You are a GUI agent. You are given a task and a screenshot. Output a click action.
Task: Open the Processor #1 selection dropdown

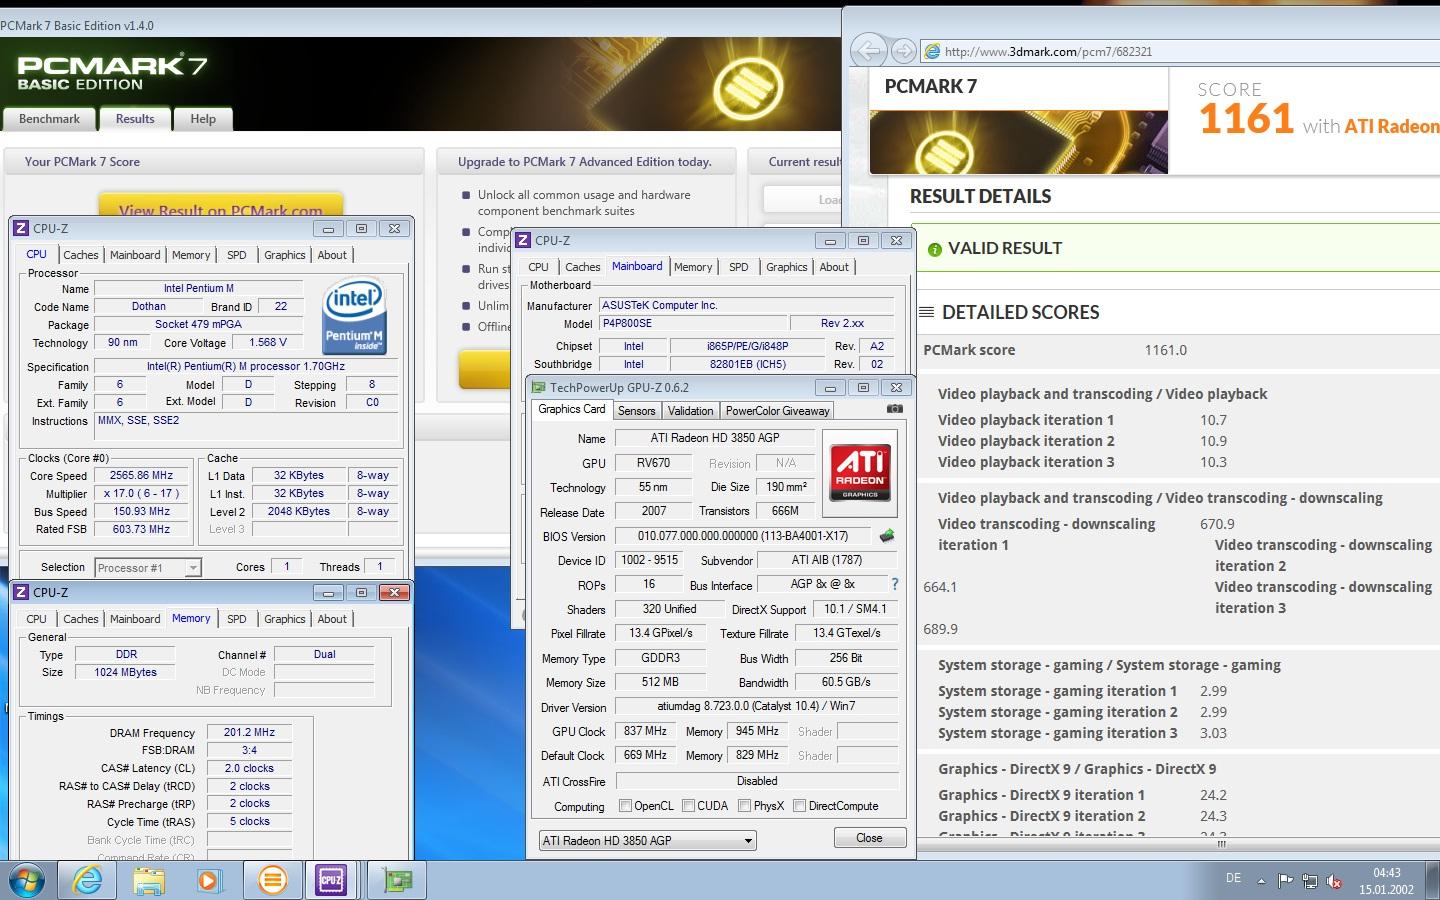click(147, 567)
